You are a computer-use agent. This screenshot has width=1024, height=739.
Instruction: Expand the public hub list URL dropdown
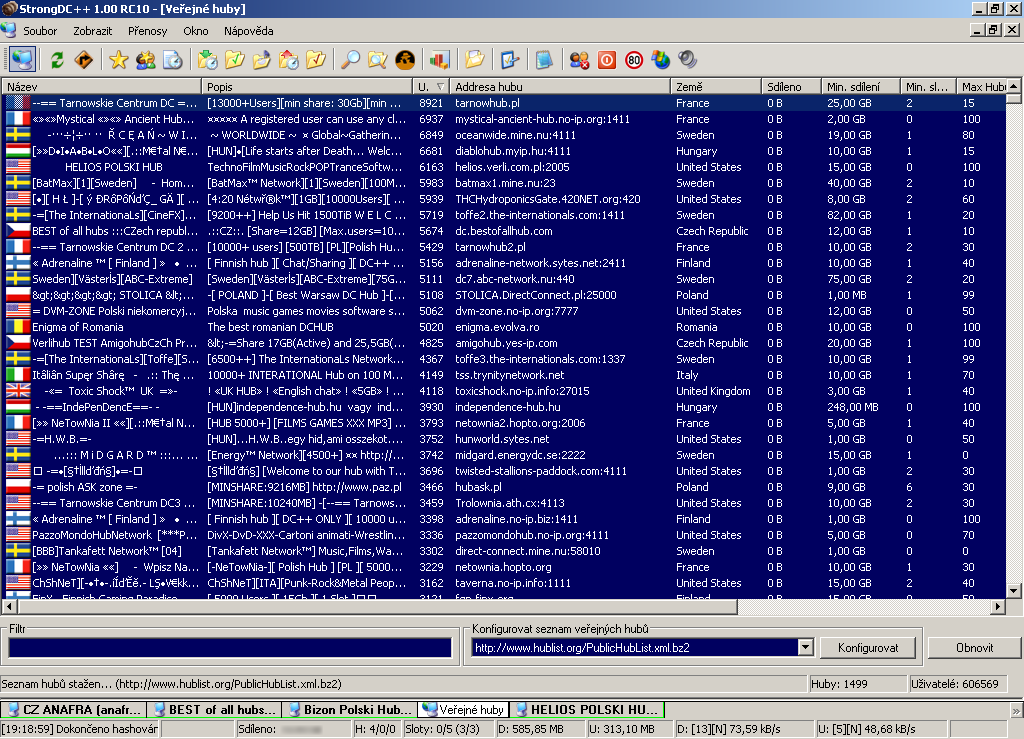(x=805, y=648)
